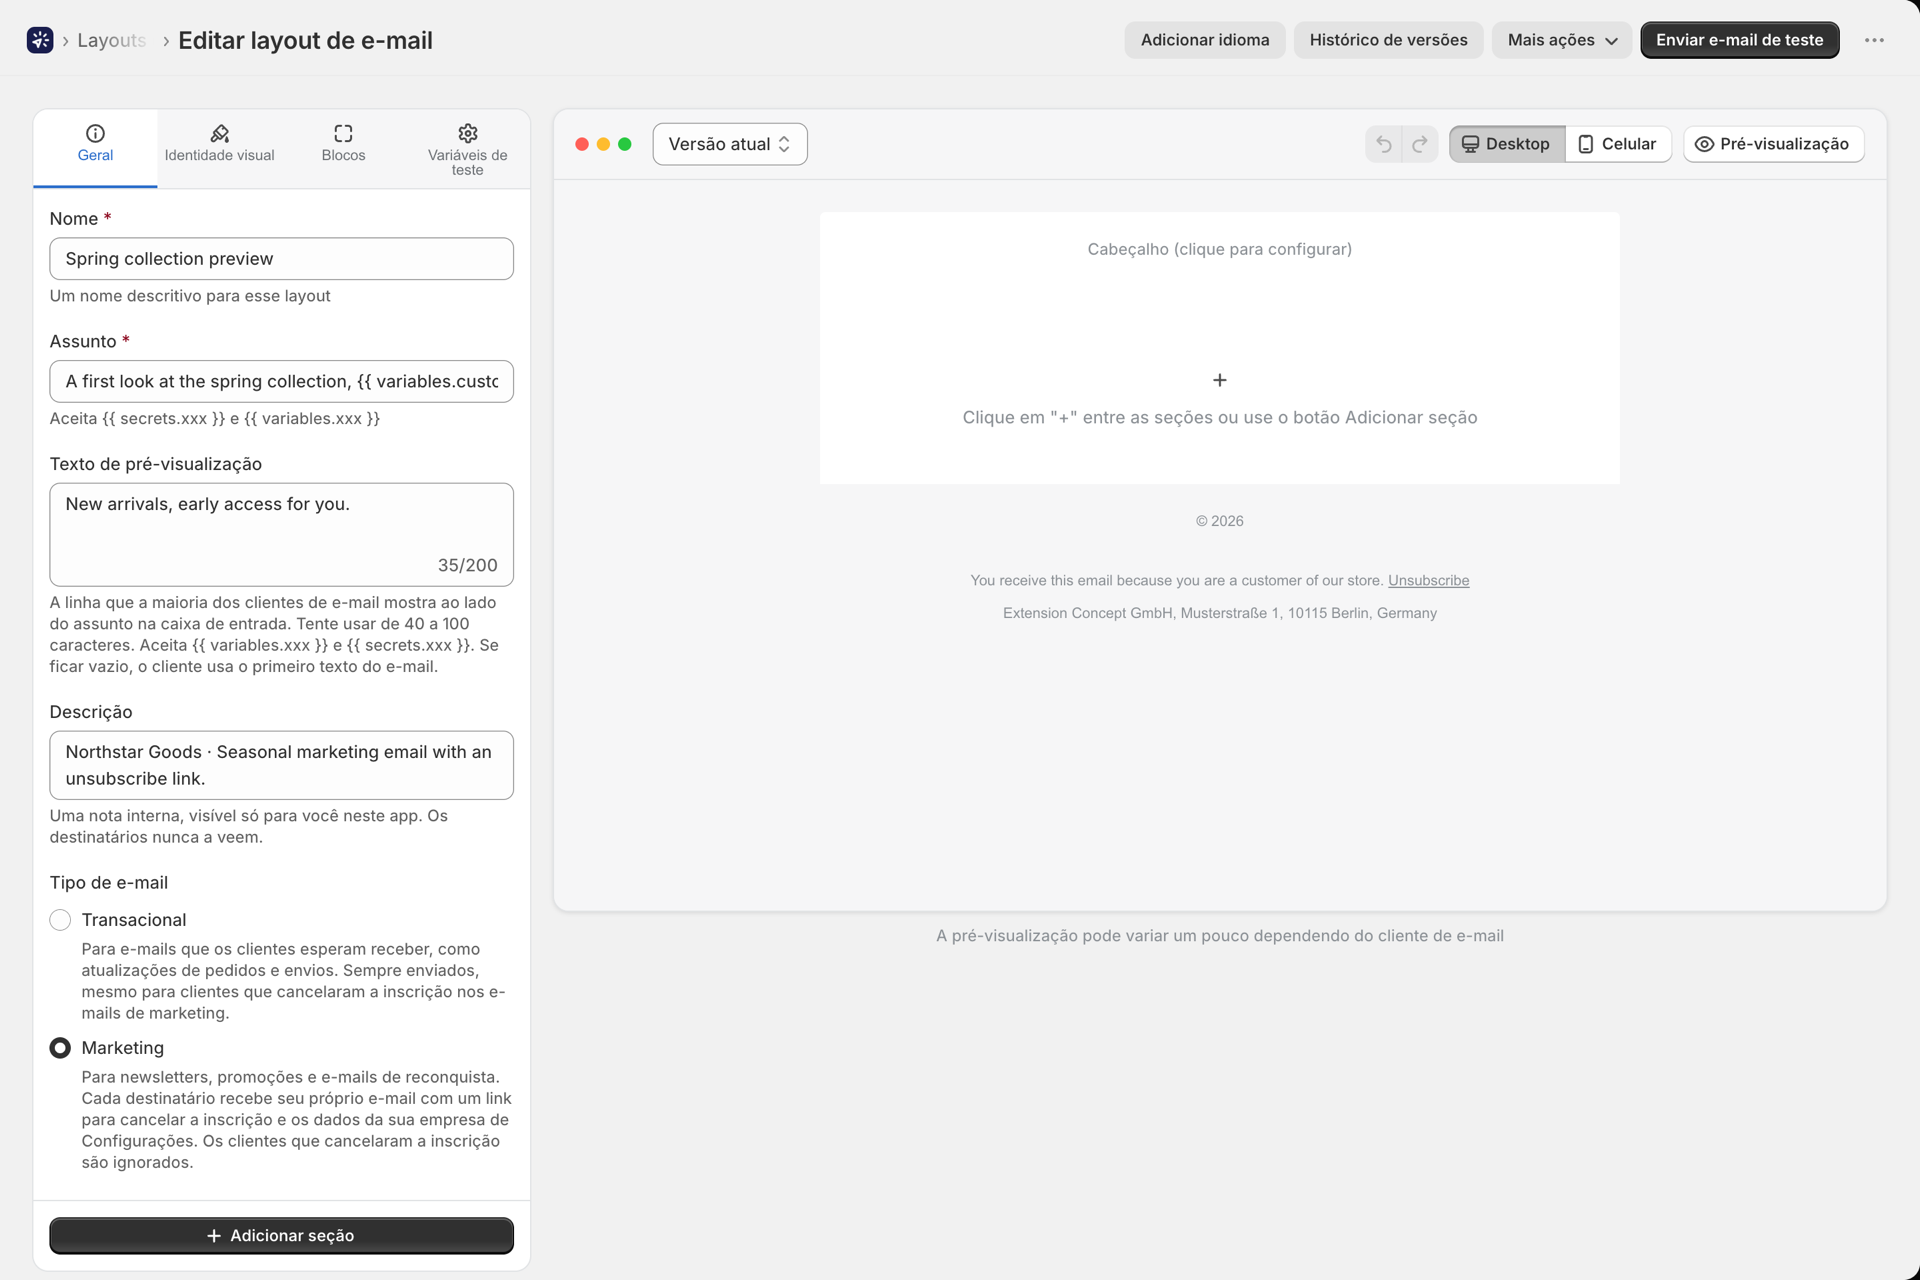This screenshot has width=1920, height=1280.
Task: Click the Unsubscribe link in footer
Action: coord(1428,580)
